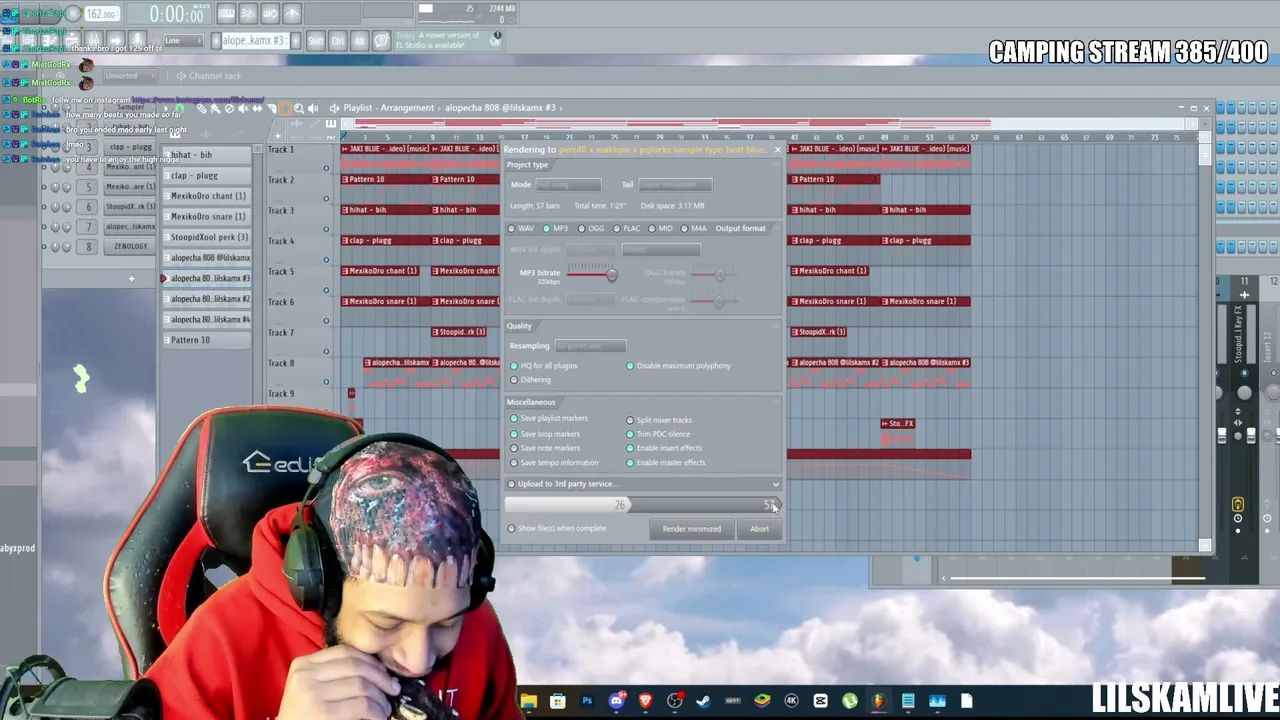The width and height of the screenshot is (1280, 720).
Task: Click the tempo field showing 162
Action: point(102,14)
